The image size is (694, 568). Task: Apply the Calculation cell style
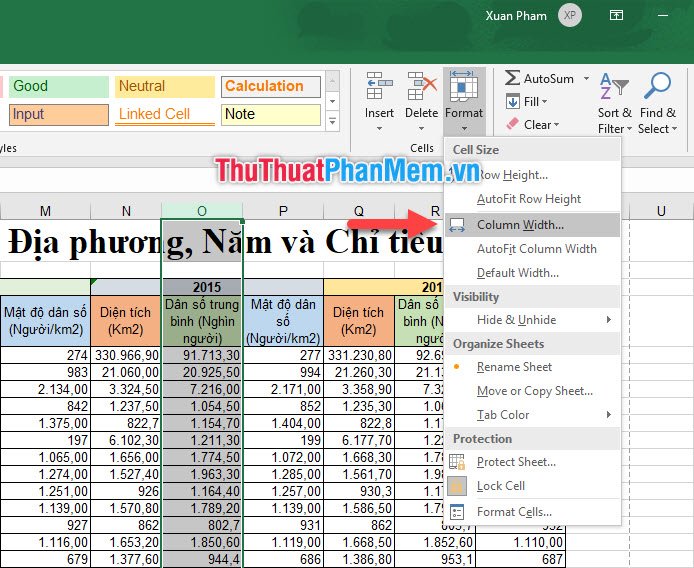(270, 86)
